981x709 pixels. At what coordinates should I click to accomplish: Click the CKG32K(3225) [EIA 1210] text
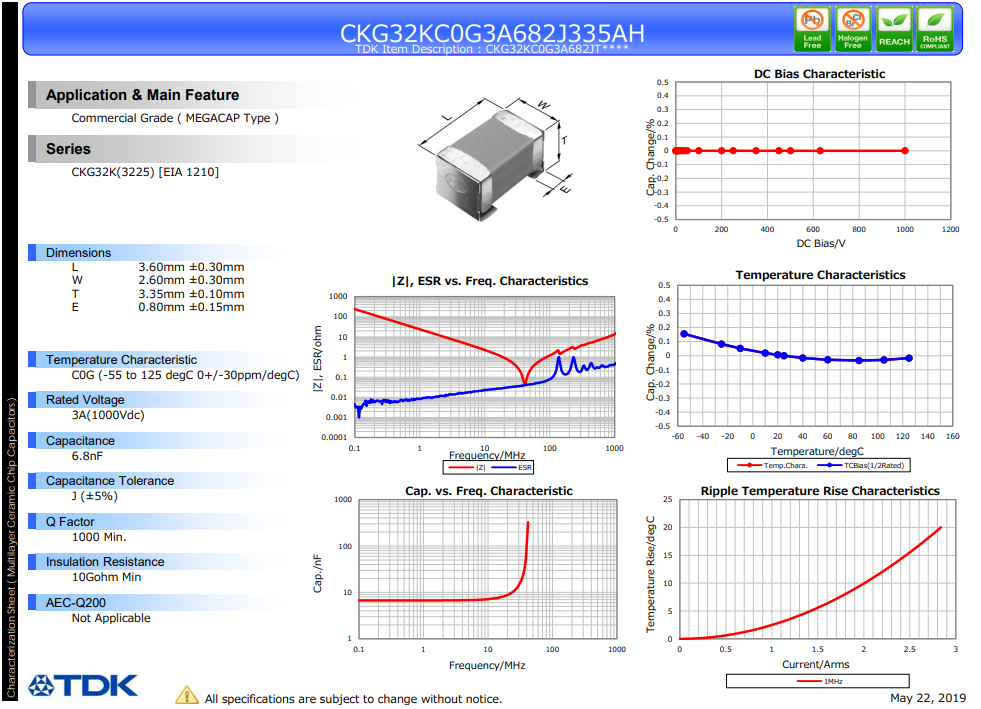point(145,172)
